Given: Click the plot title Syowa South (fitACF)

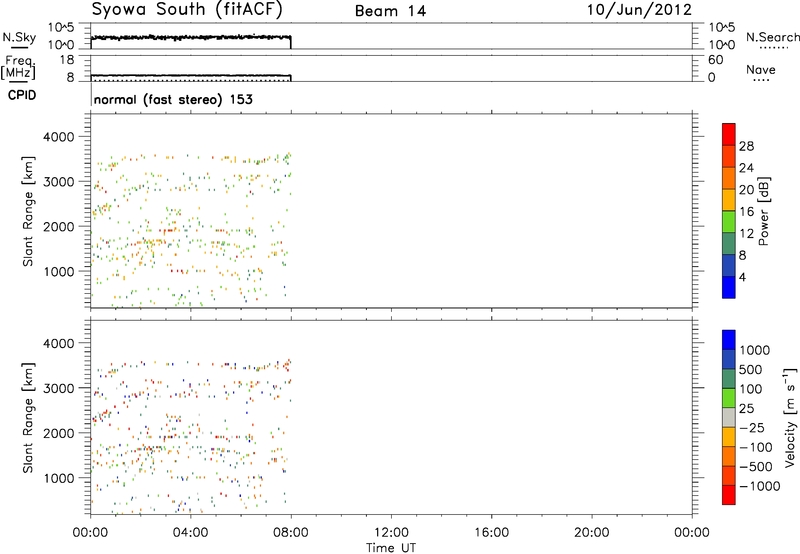Looking at the screenshot, I should 187,10.
